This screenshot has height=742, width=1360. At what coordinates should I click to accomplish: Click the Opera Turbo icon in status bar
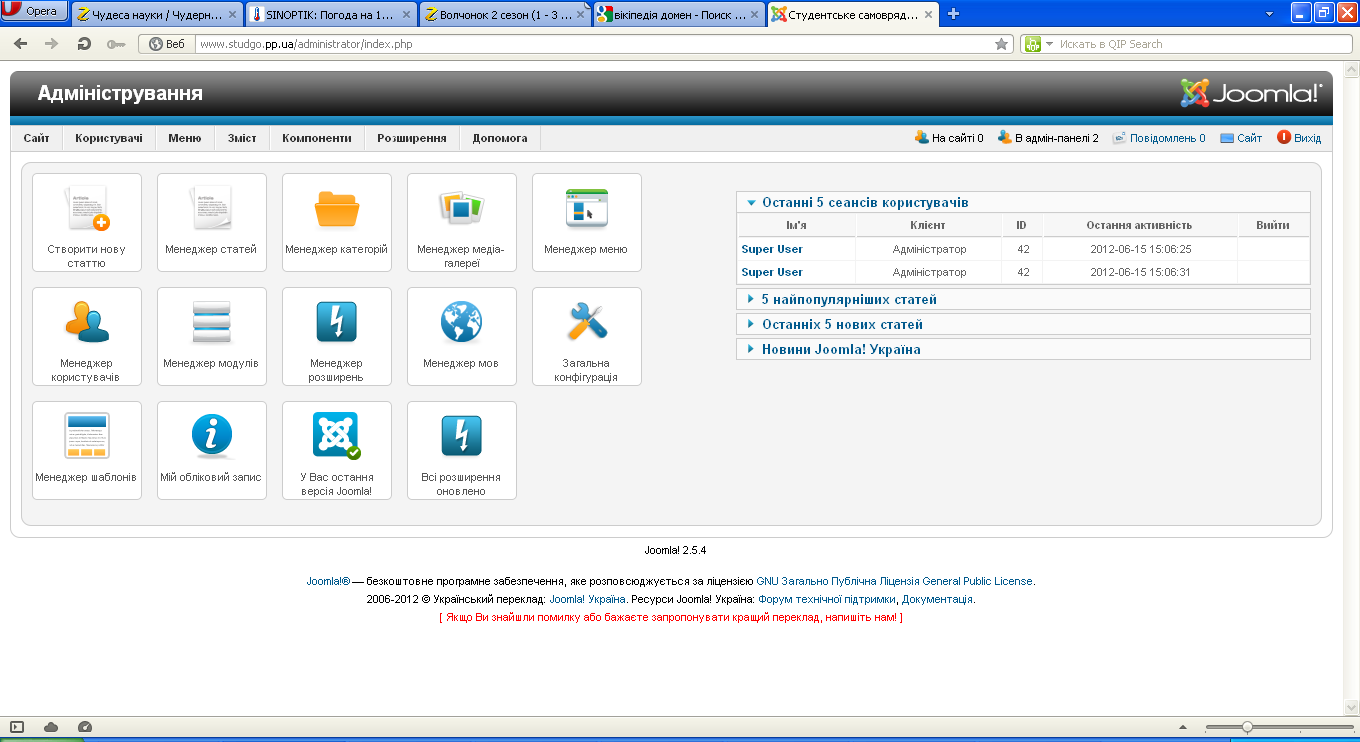84,727
